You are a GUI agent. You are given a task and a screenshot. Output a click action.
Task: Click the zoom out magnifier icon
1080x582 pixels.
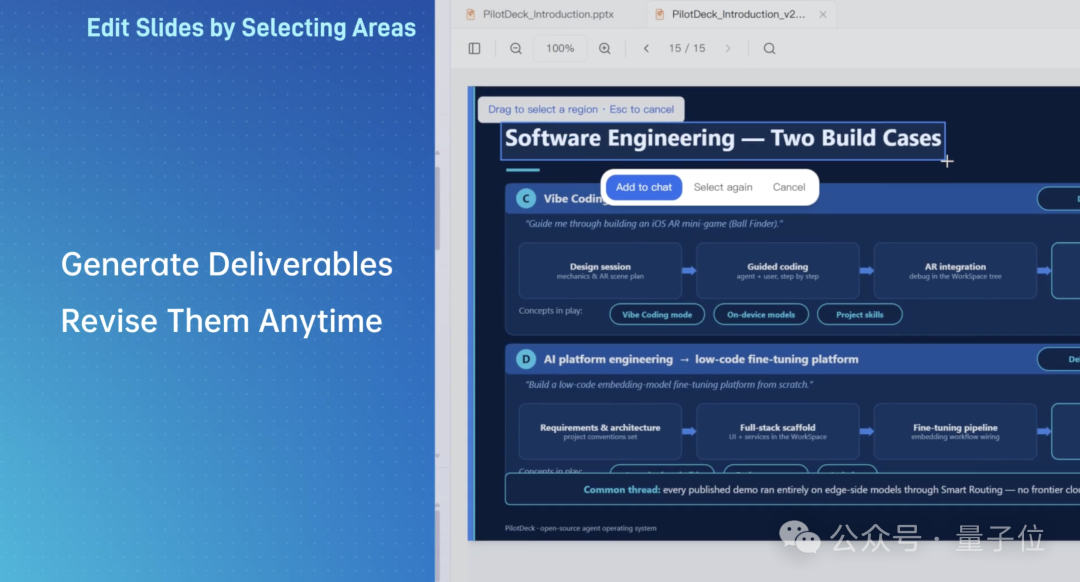point(516,48)
